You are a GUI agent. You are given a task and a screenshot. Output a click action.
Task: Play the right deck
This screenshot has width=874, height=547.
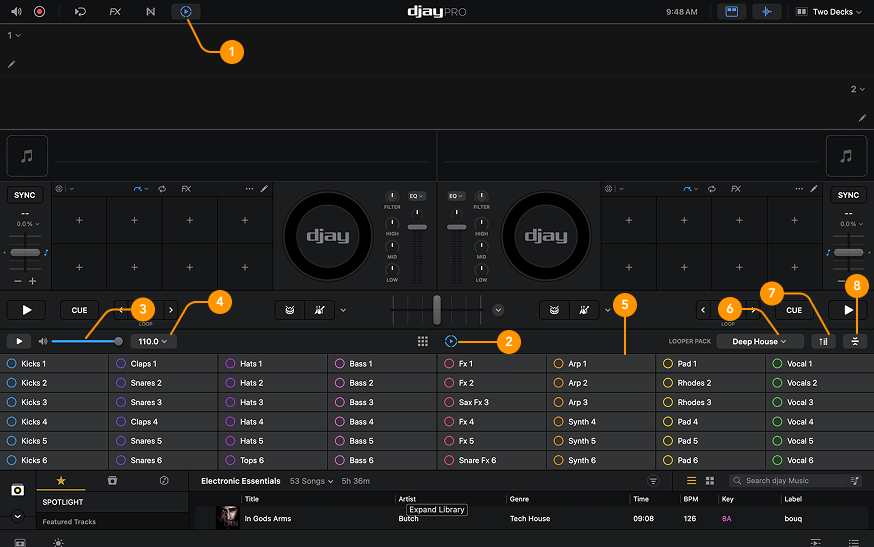pos(848,310)
